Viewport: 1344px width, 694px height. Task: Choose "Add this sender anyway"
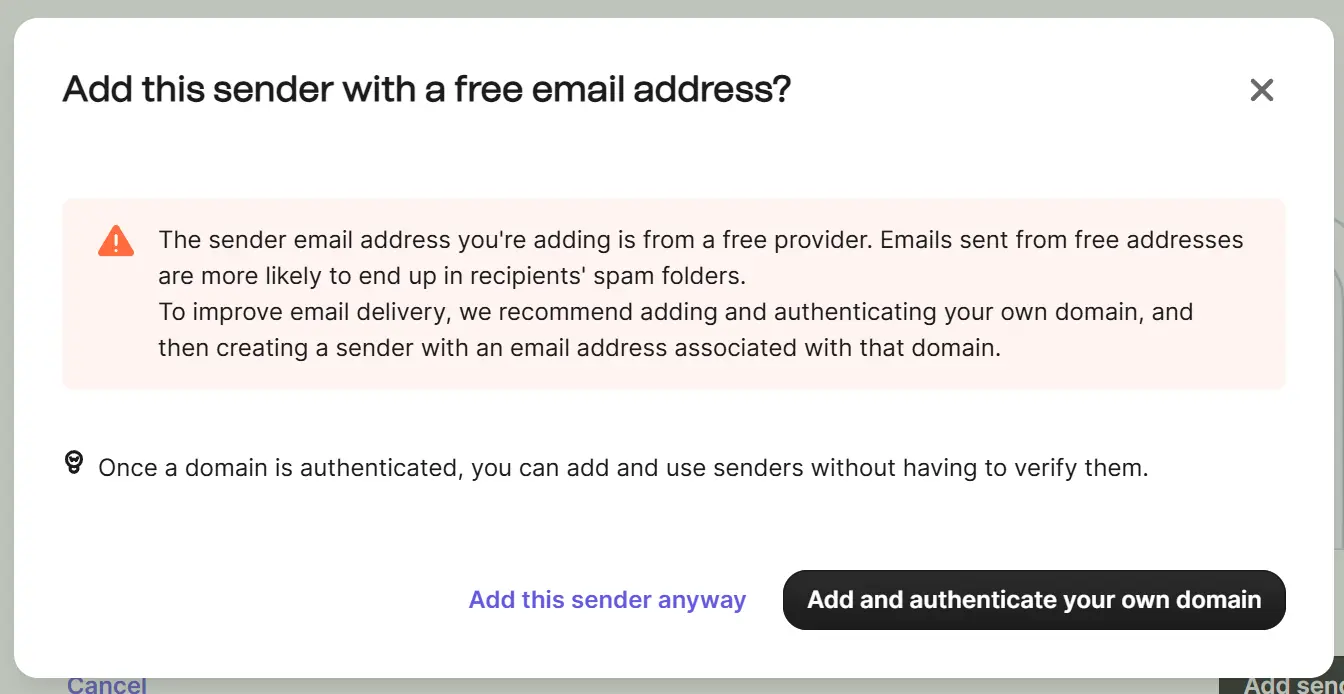607,600
